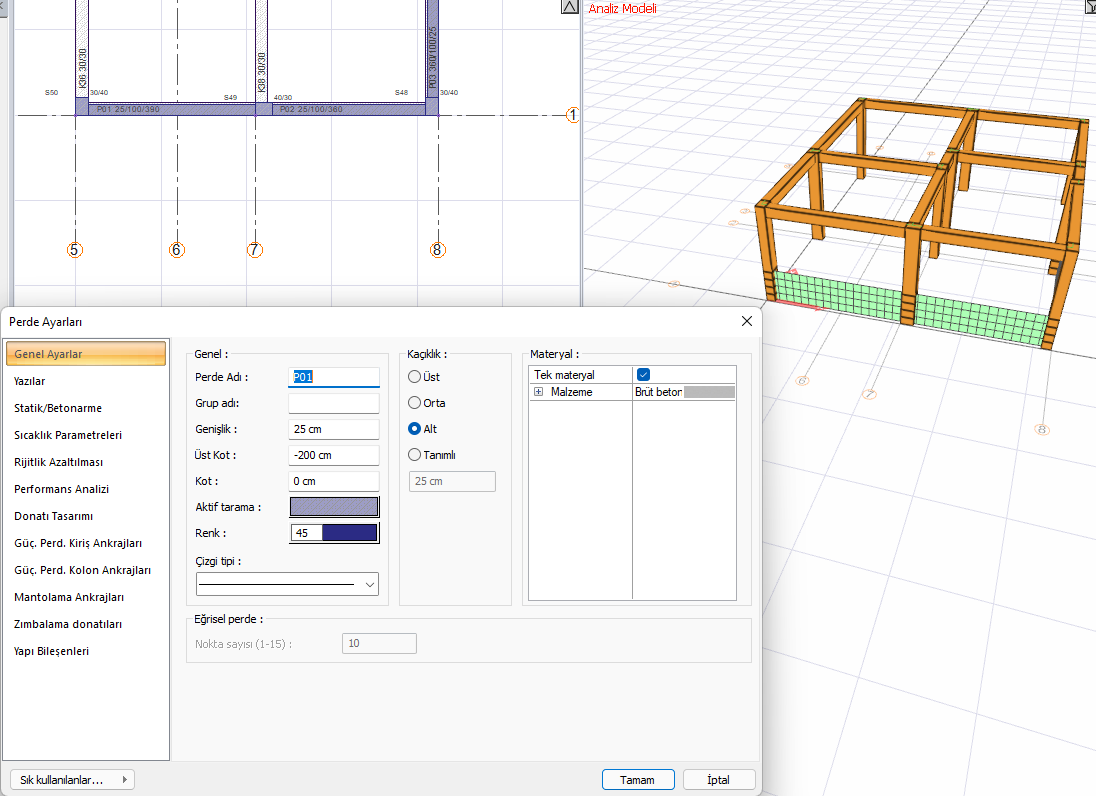The image size is (1096, 796).
Task: Select the P02 25/100/360 wall label
Action: (x=311, y=110)
